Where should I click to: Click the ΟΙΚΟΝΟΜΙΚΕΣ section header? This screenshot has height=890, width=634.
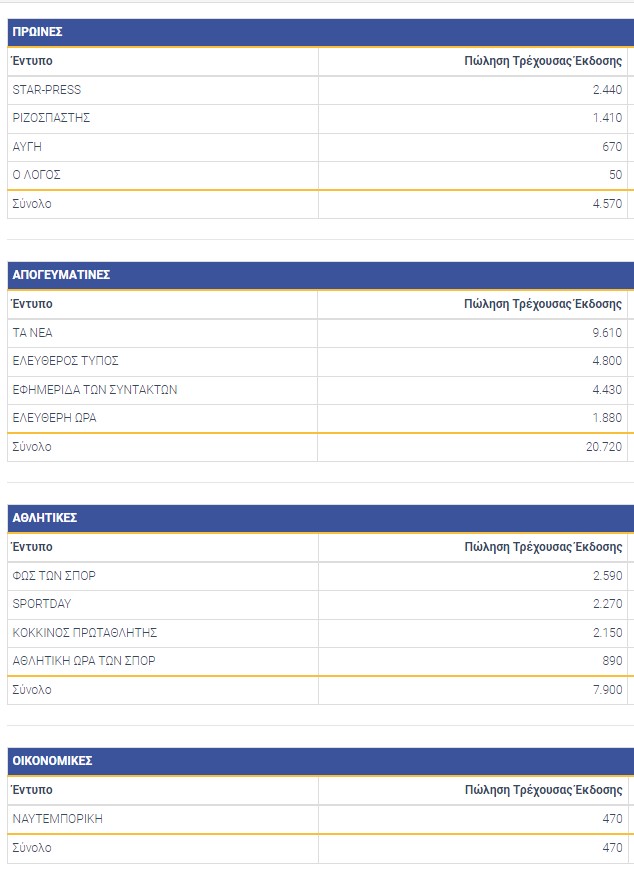52,761
